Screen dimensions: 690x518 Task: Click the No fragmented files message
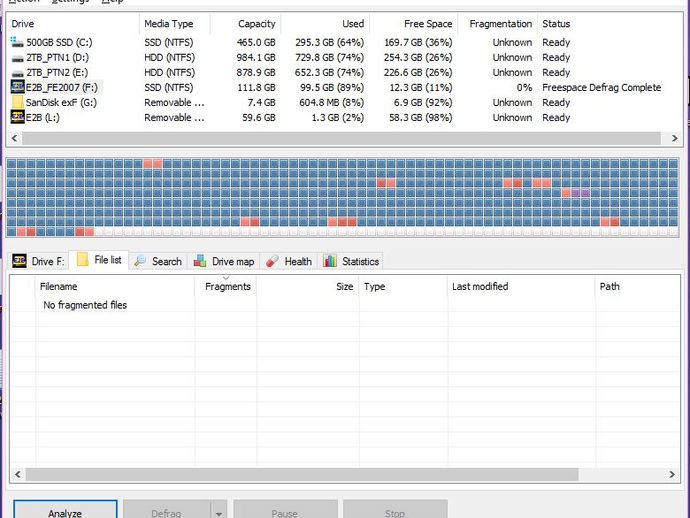tap(85, 305)
